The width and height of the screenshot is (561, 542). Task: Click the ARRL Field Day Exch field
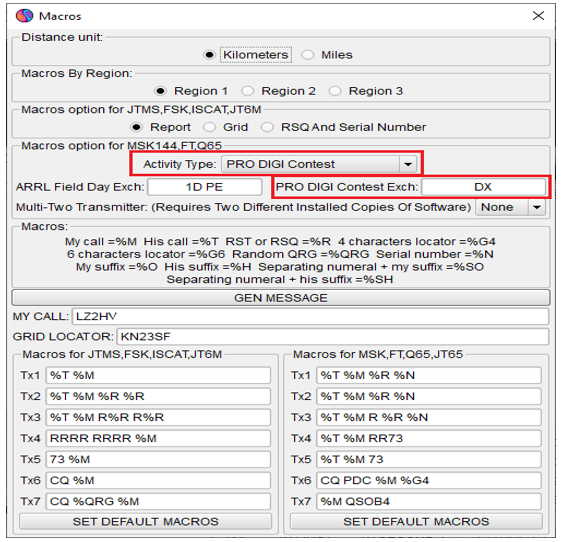click(x=205, y=187)
